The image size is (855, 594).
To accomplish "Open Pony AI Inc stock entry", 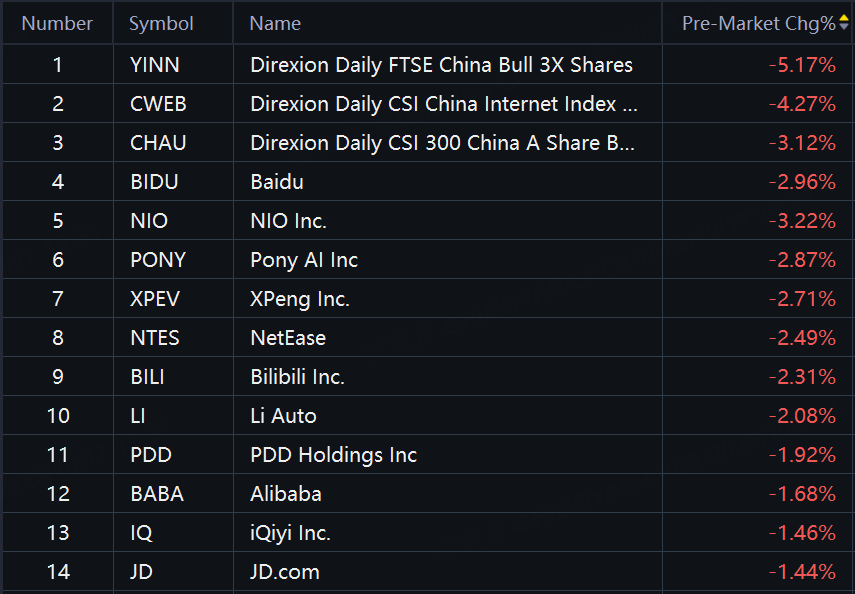I will (x=304, y=260).
